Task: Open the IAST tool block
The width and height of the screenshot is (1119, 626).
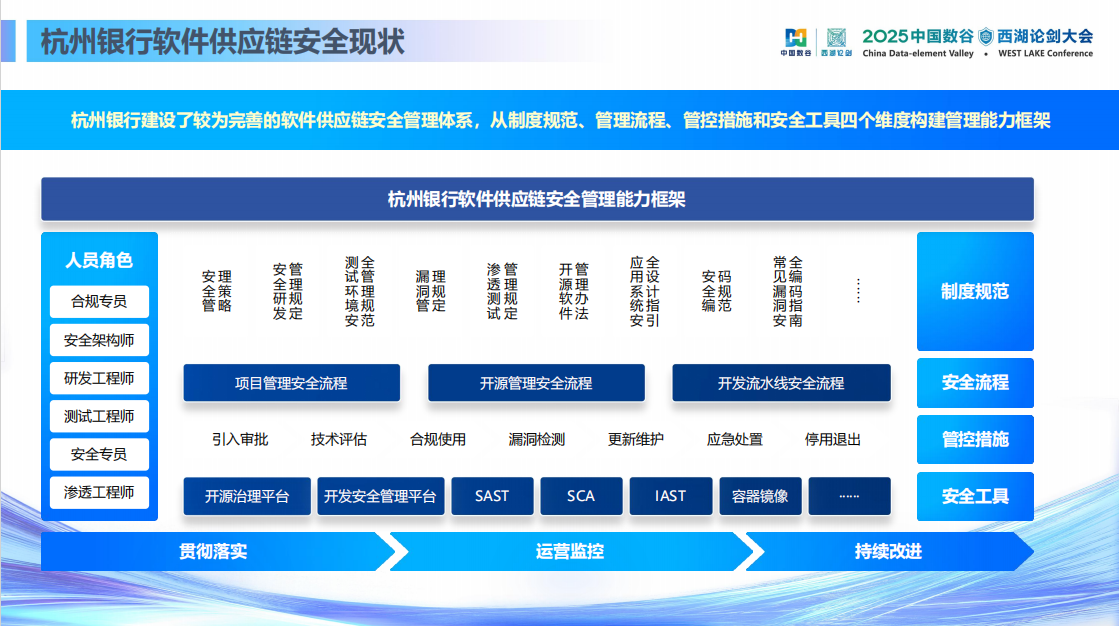Action: [670, 496]
